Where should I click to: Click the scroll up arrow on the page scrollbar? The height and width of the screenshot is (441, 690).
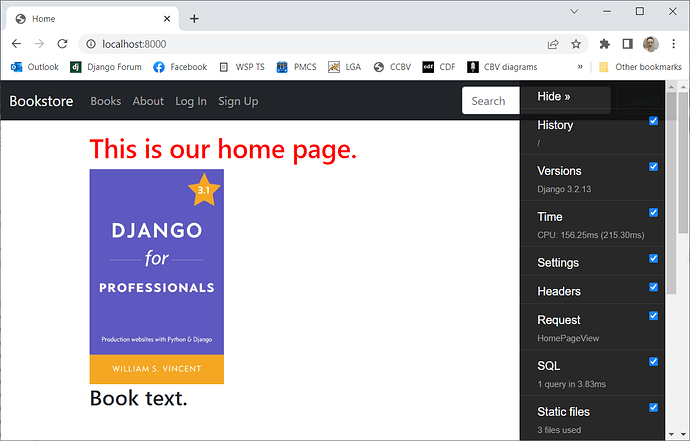(x=683, y=87)
